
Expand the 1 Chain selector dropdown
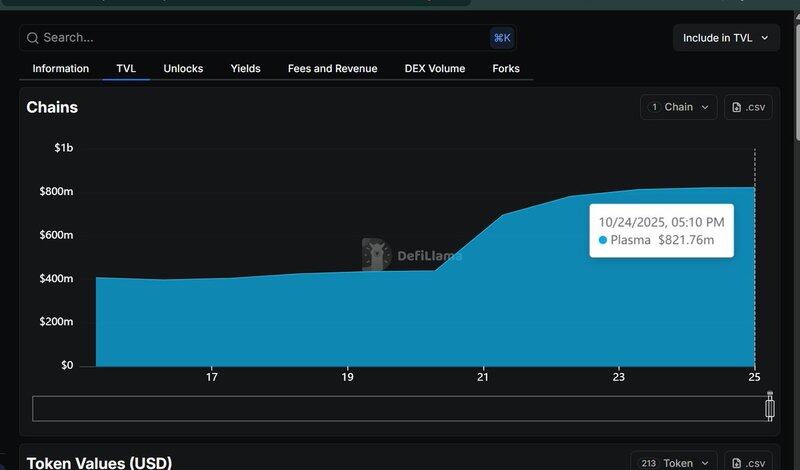(x=679, y=107)
